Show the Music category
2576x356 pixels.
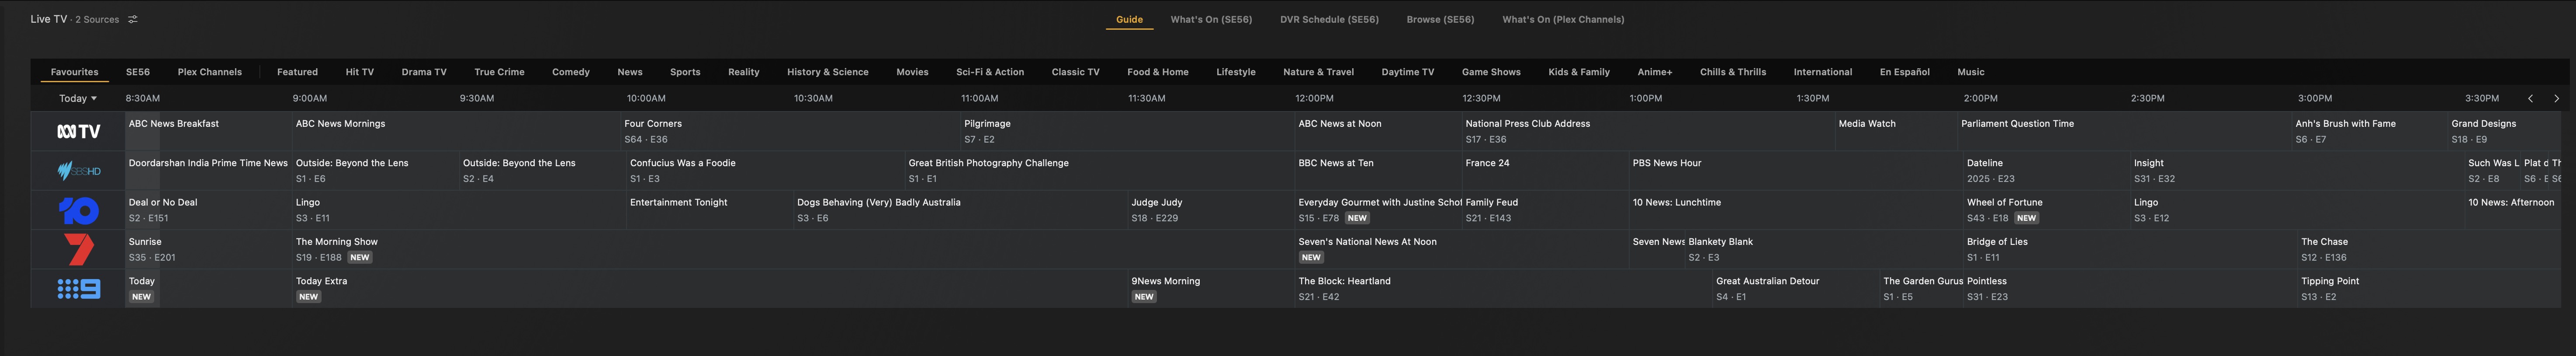click(x=1971, y=72)
